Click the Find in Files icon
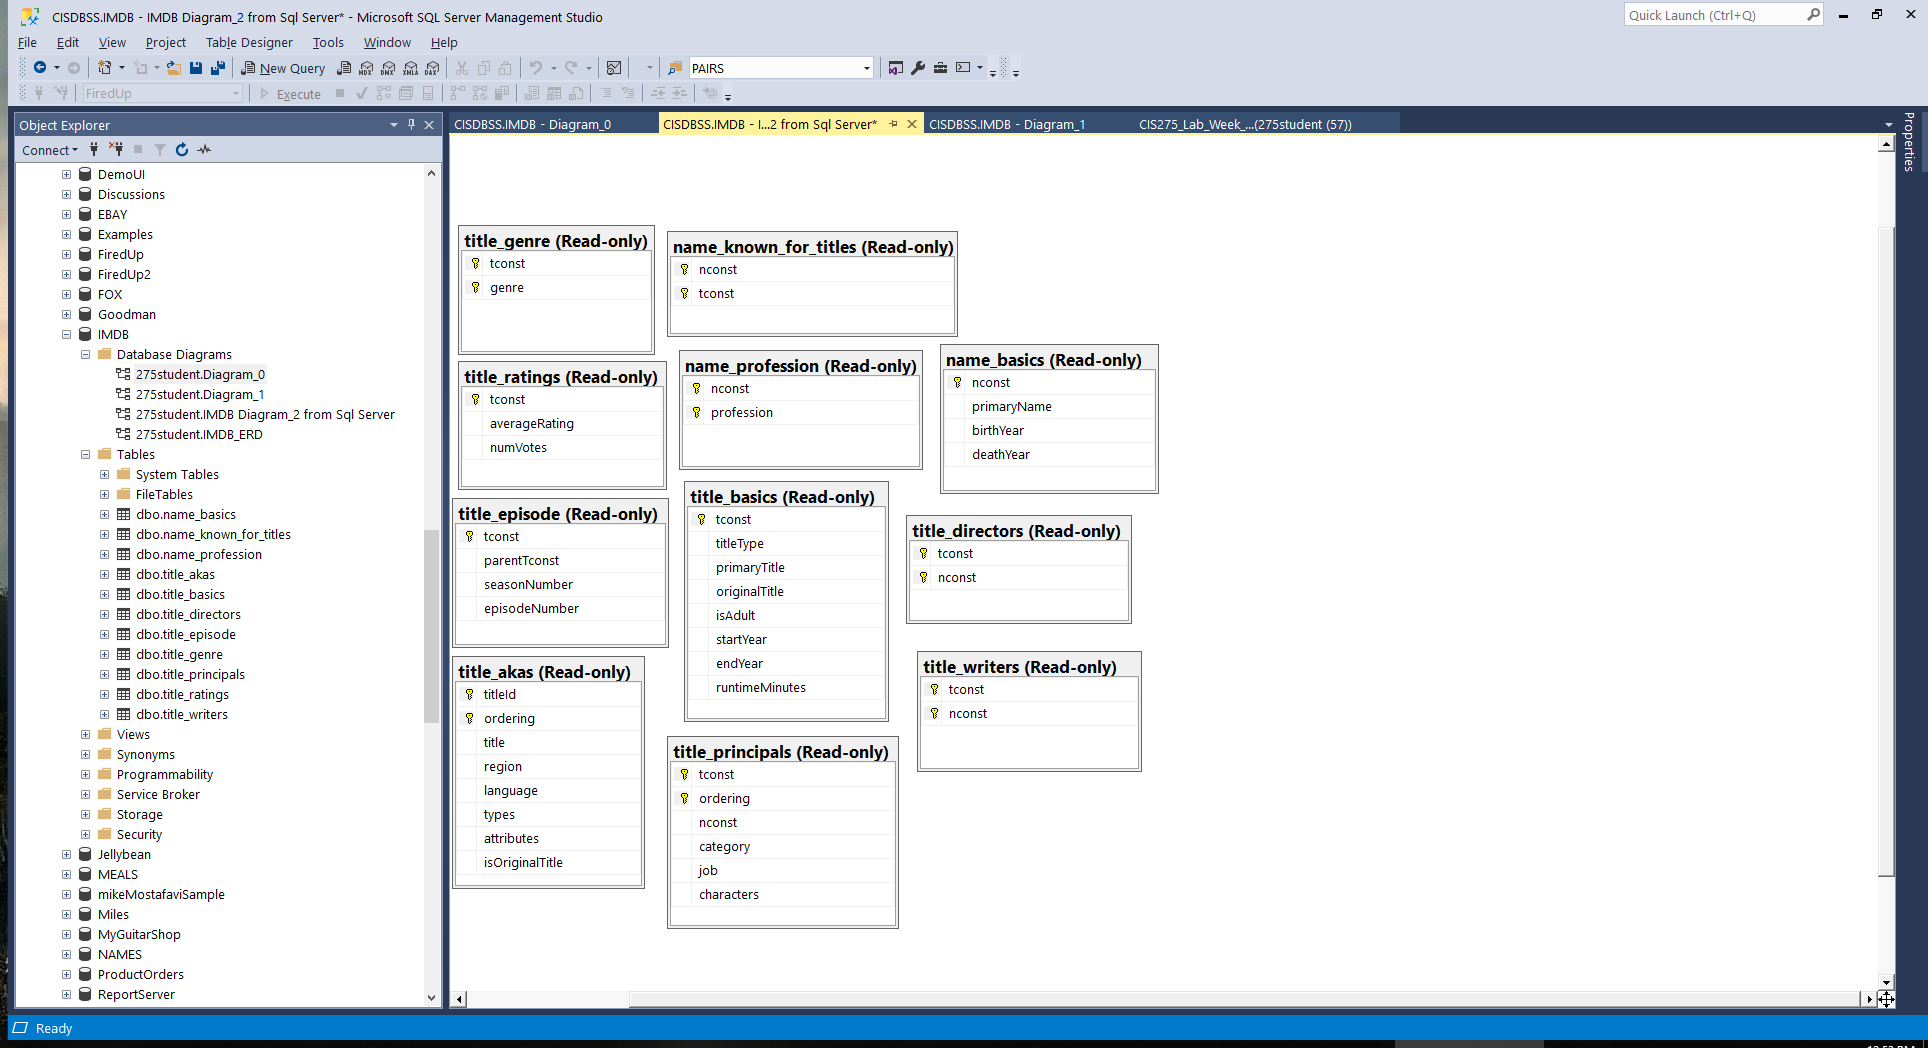The image size is (1928, 1048). 675,68
